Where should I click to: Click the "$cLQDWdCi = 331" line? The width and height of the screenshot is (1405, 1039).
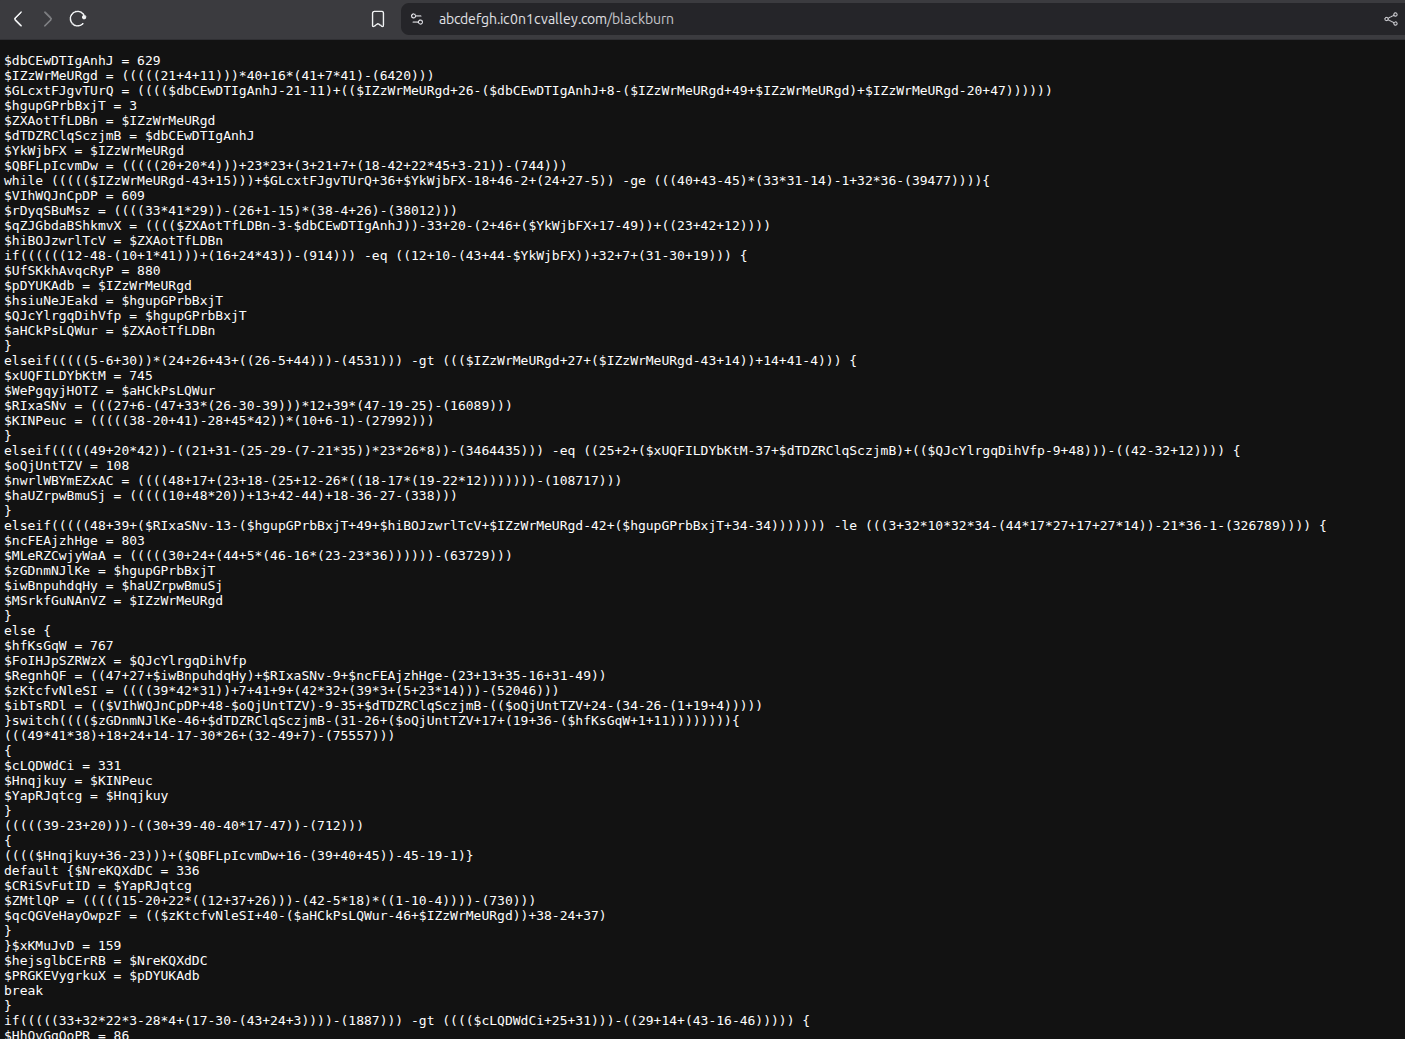point(62,766)
